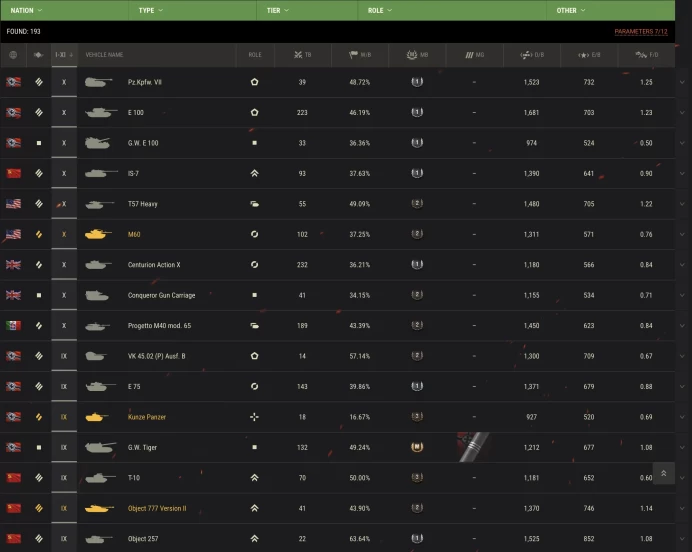Image resolution: width=692 pixels, height=552 pixels.
Task: Sort by nation globe column icon
Action: (13, 55)
